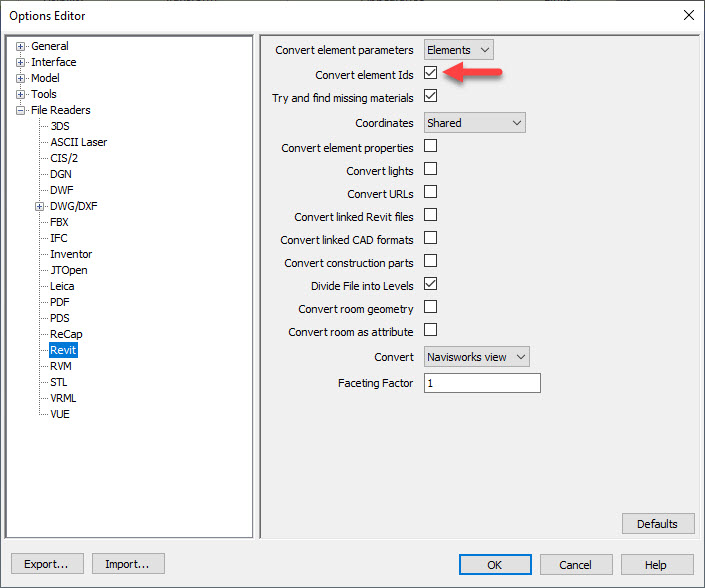Open the Convert Navisworks view dropdown
This screenshot has width=705, height=588.
(x=476, y=357)
